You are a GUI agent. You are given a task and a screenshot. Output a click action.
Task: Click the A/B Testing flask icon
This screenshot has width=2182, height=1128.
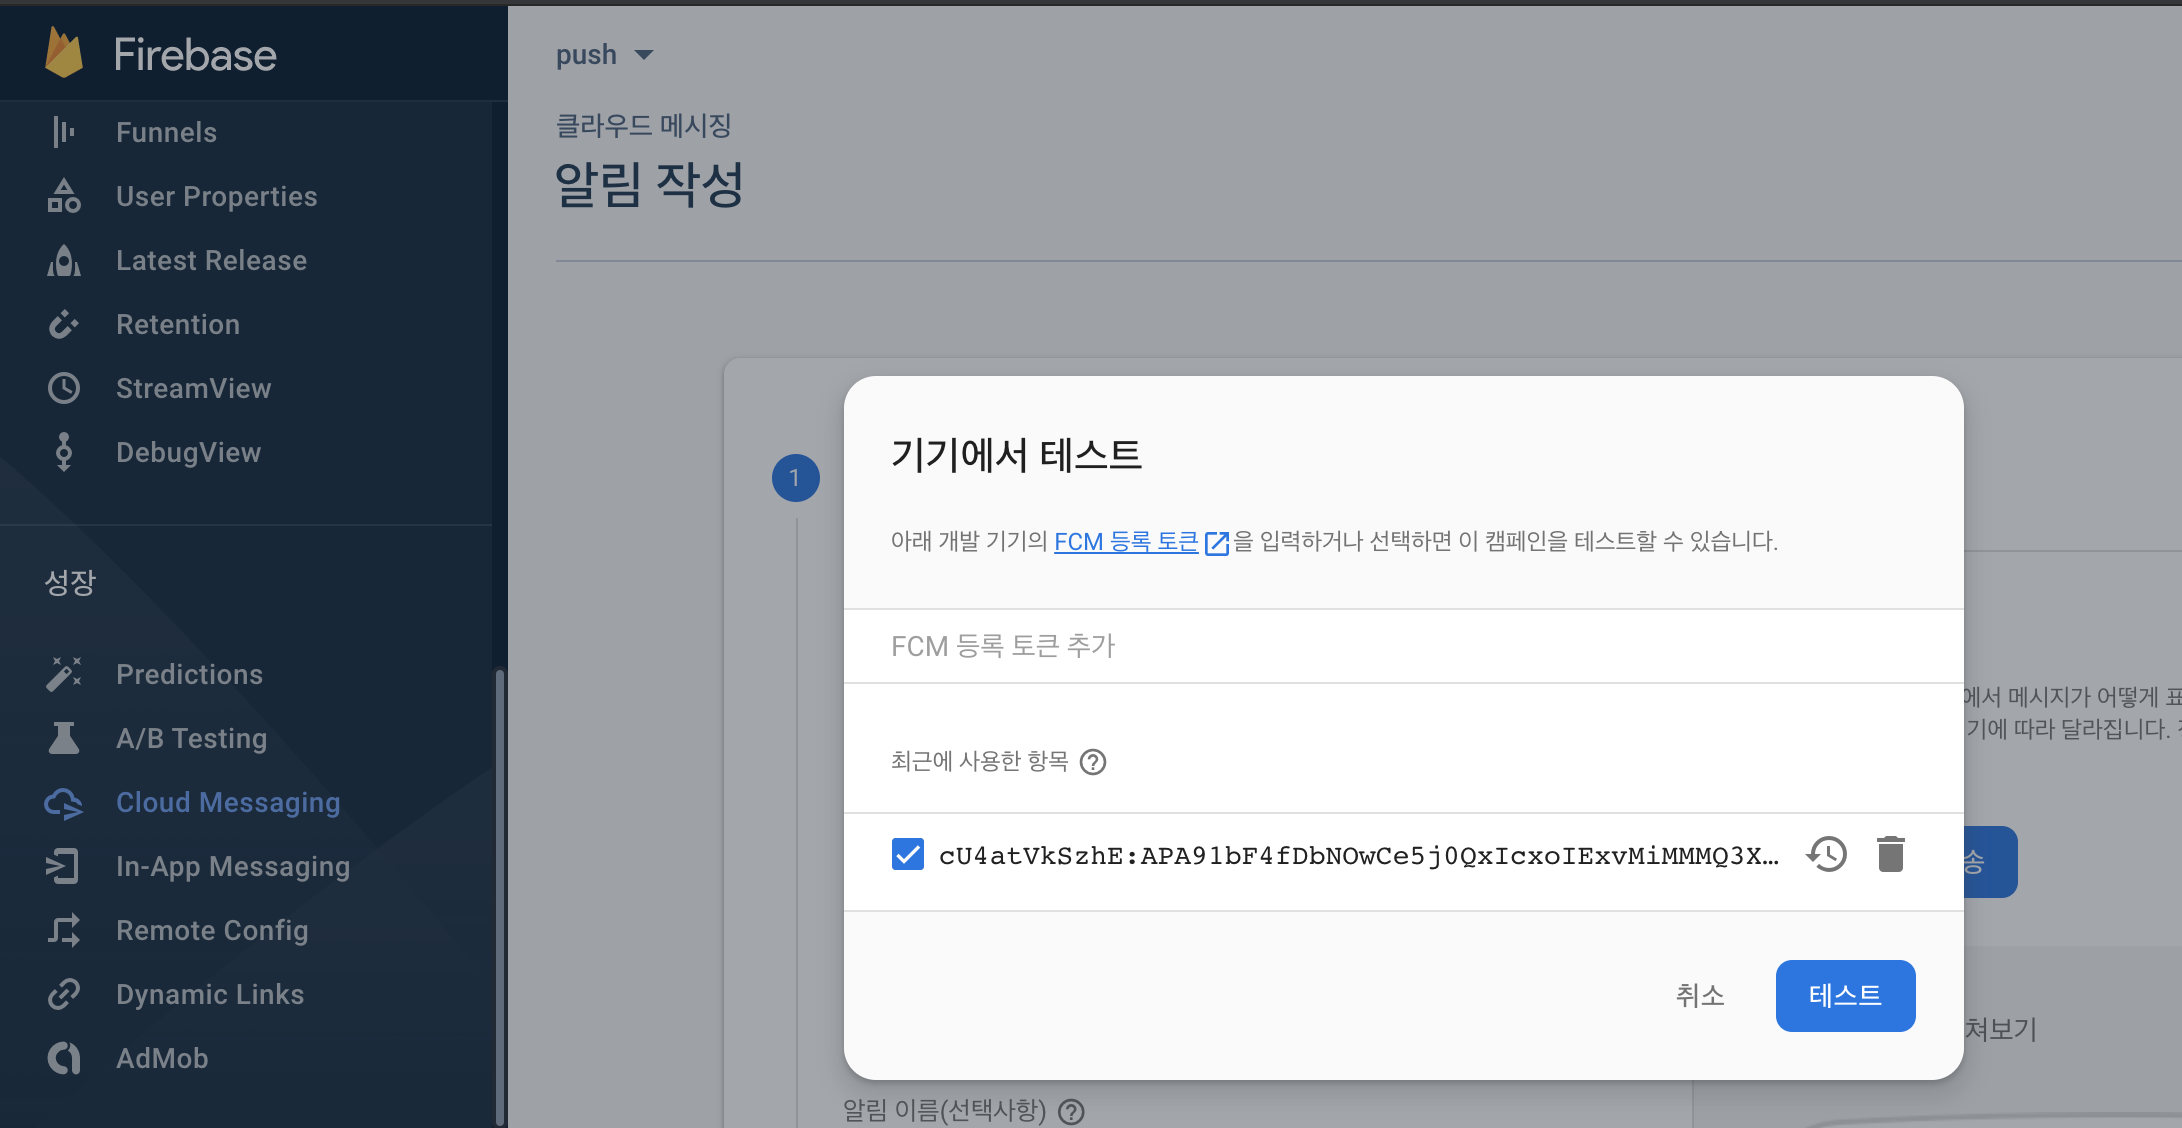click(x=64, y=739)
